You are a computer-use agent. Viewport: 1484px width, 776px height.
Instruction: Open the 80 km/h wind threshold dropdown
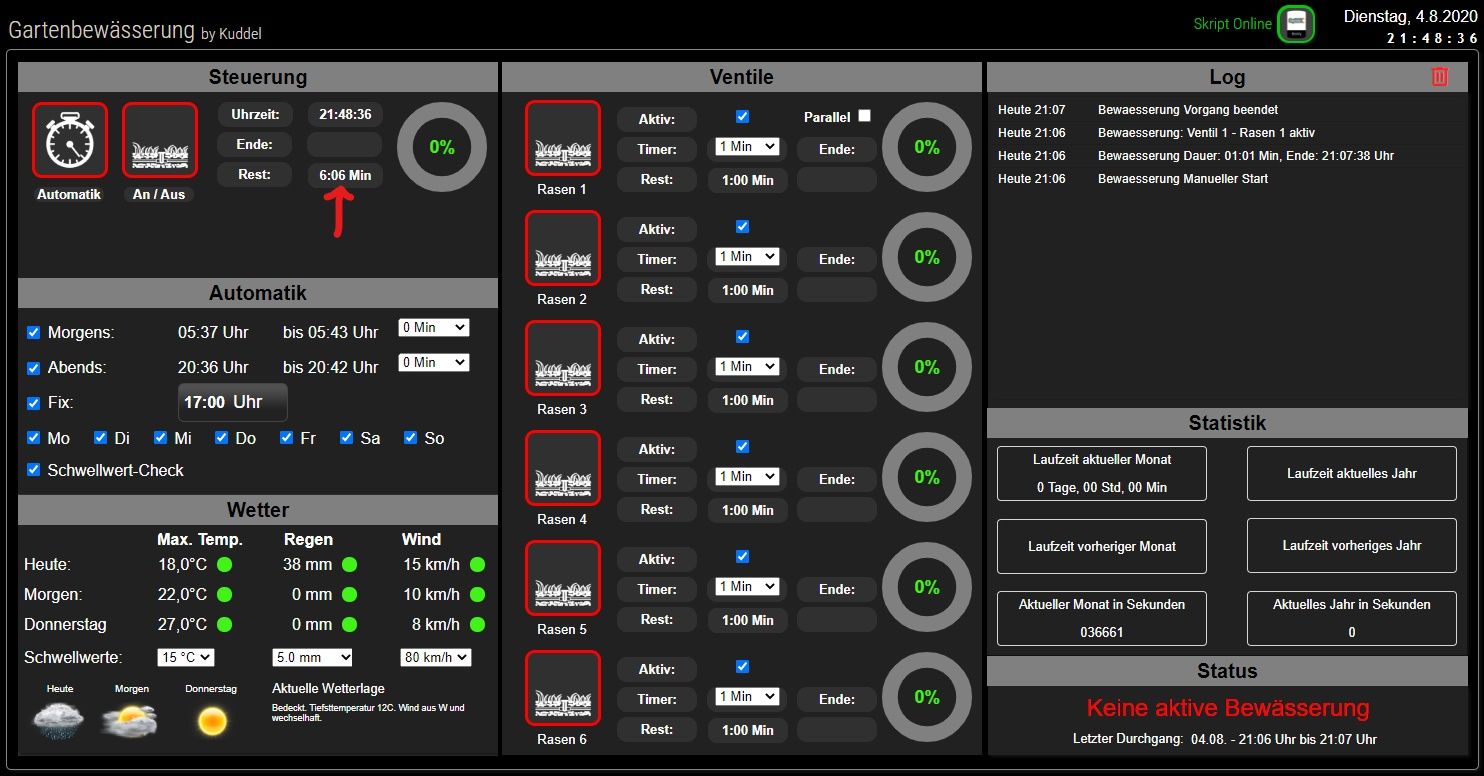click(x=435, y=658)
